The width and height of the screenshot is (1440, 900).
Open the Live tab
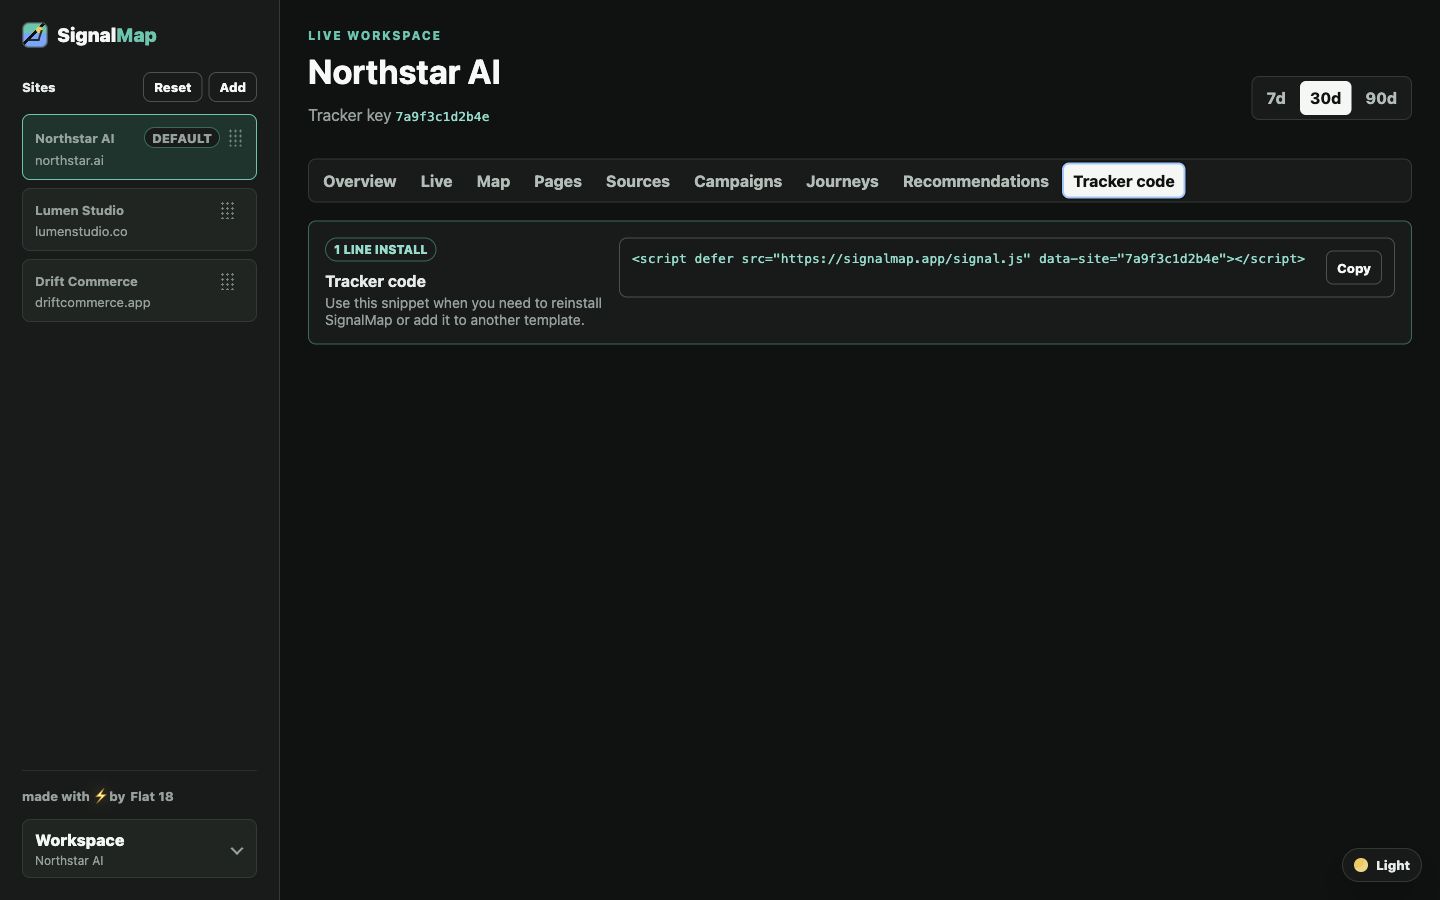click(436, 181)
